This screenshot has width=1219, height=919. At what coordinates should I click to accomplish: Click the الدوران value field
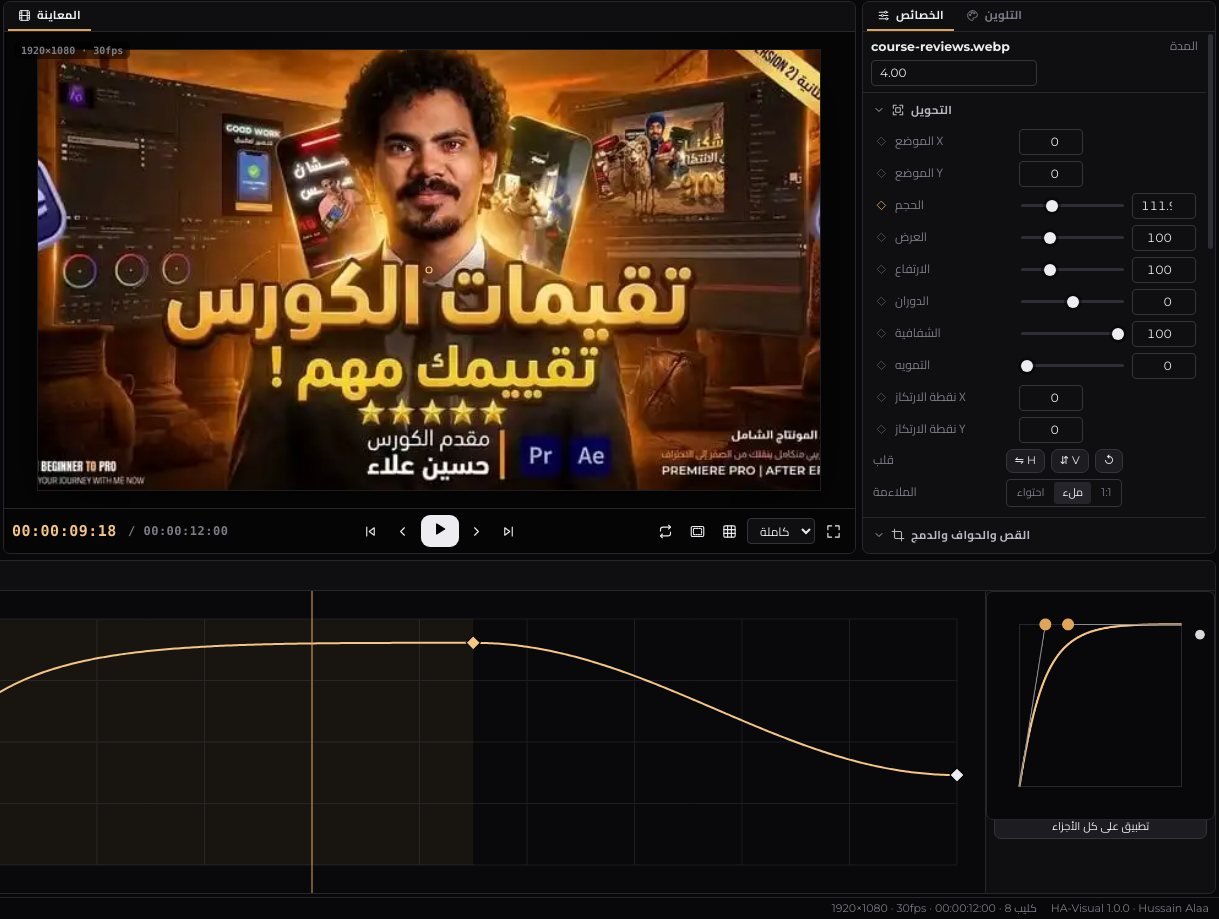pos(1165,302)
